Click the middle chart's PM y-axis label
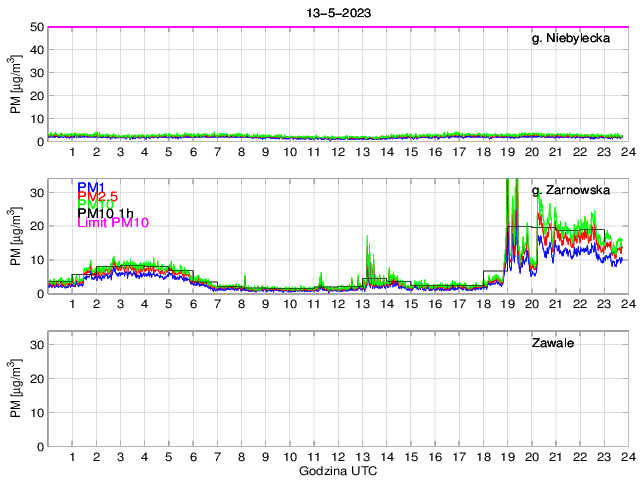This screenshot has width=640, height=480. coord(17,237)
